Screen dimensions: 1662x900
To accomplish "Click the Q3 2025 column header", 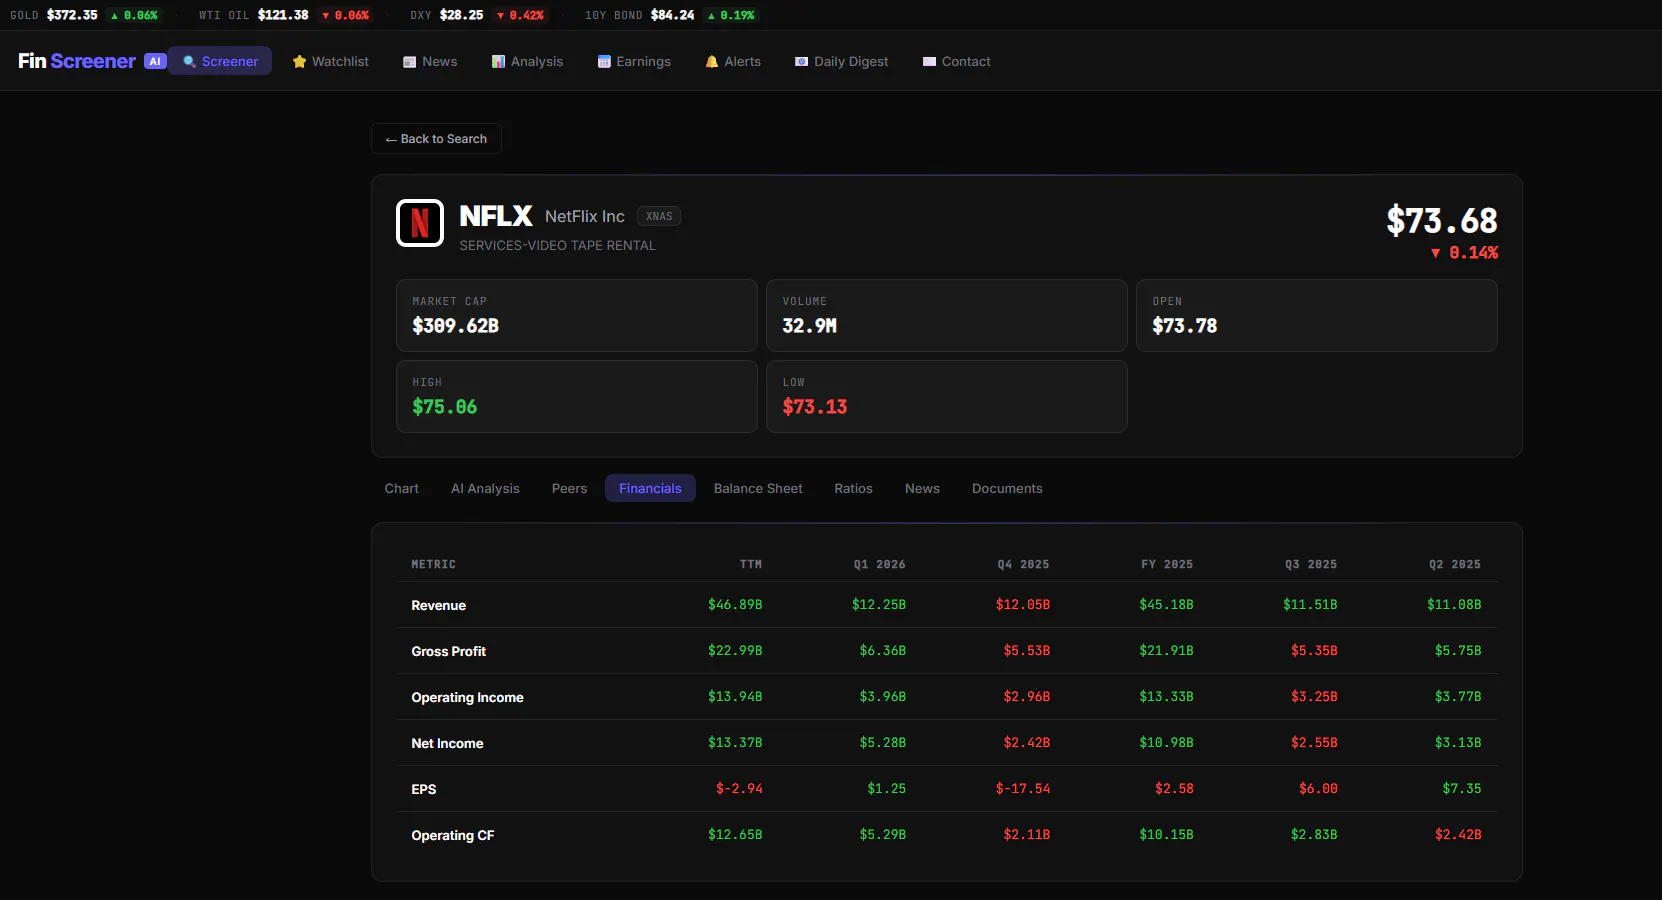I will [x=1311, y=565].
